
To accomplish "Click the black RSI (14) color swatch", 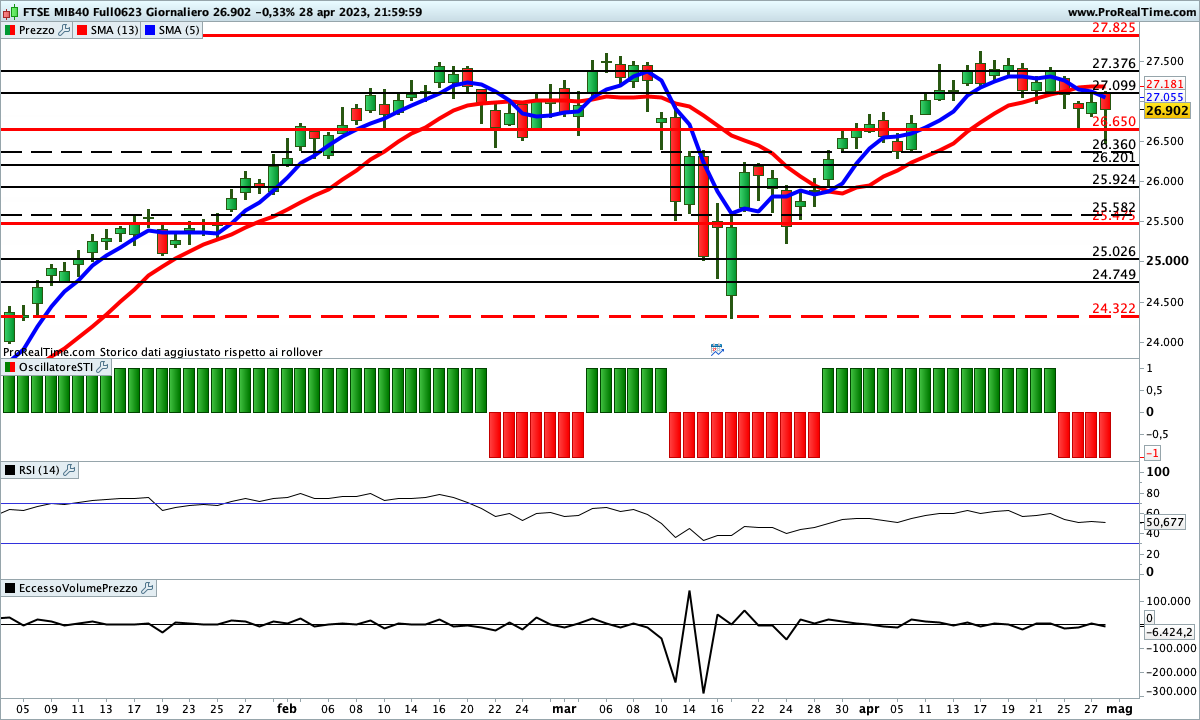I will [x=9, y=470].
